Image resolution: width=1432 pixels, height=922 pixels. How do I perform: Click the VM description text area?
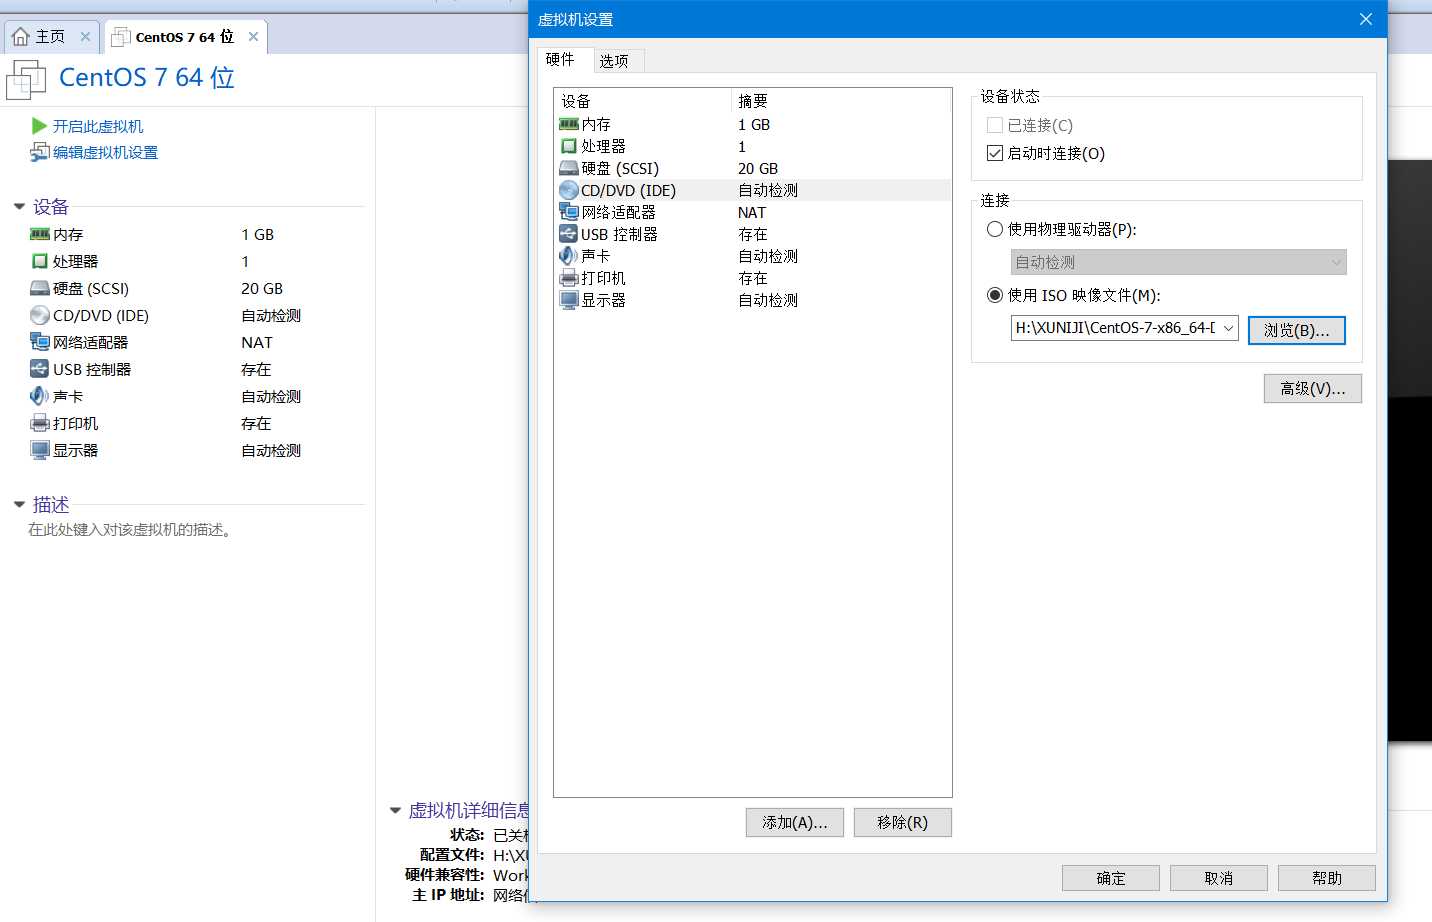(130, 529)
